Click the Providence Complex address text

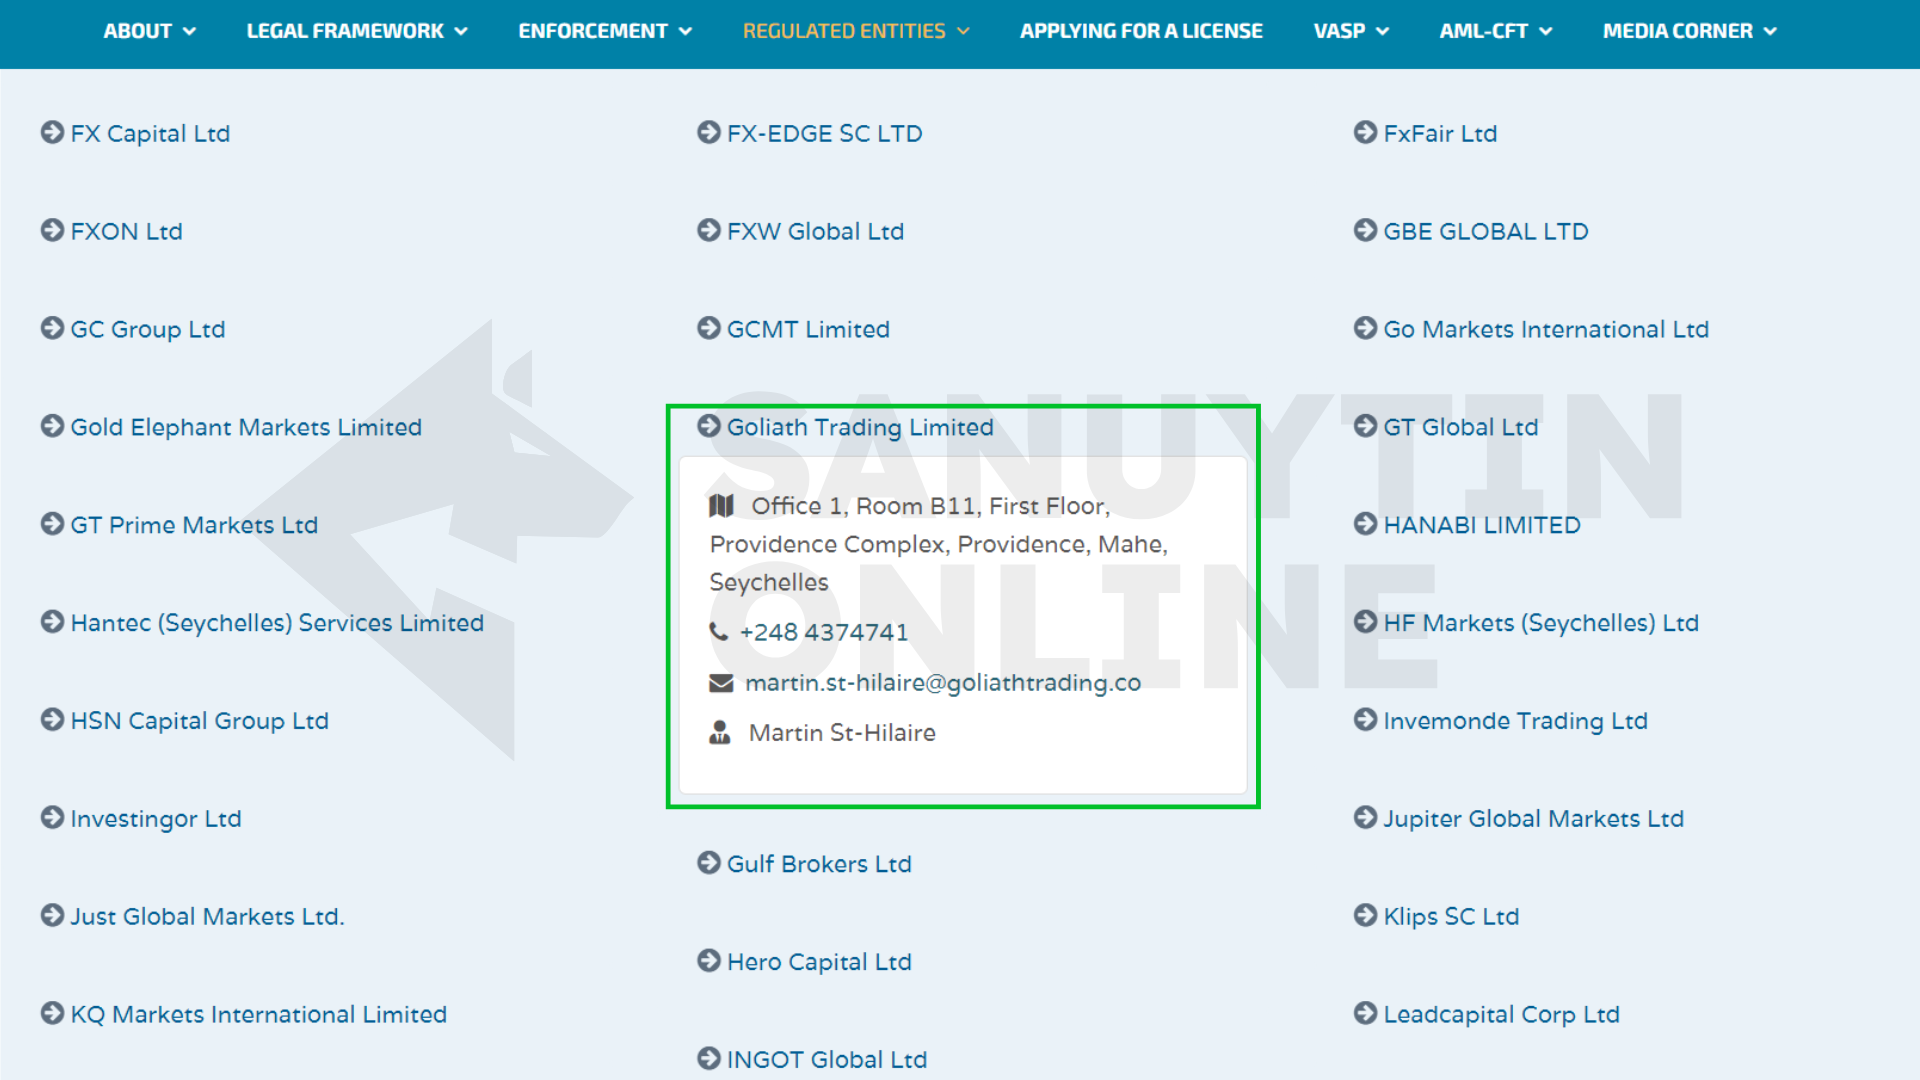pos(938,544)
